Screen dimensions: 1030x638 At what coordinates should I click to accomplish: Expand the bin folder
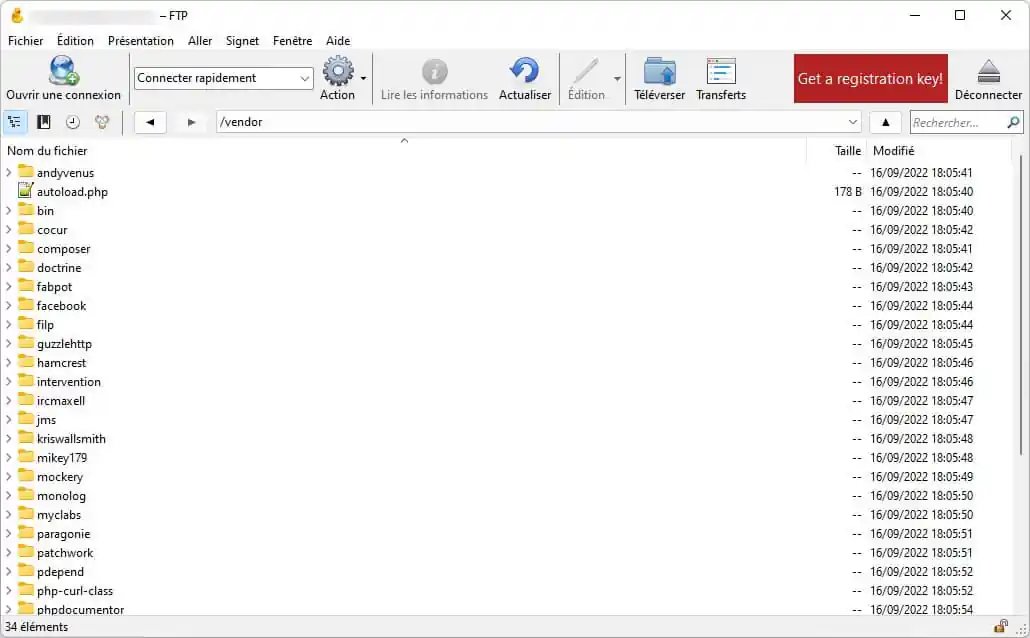pos(9,210)
